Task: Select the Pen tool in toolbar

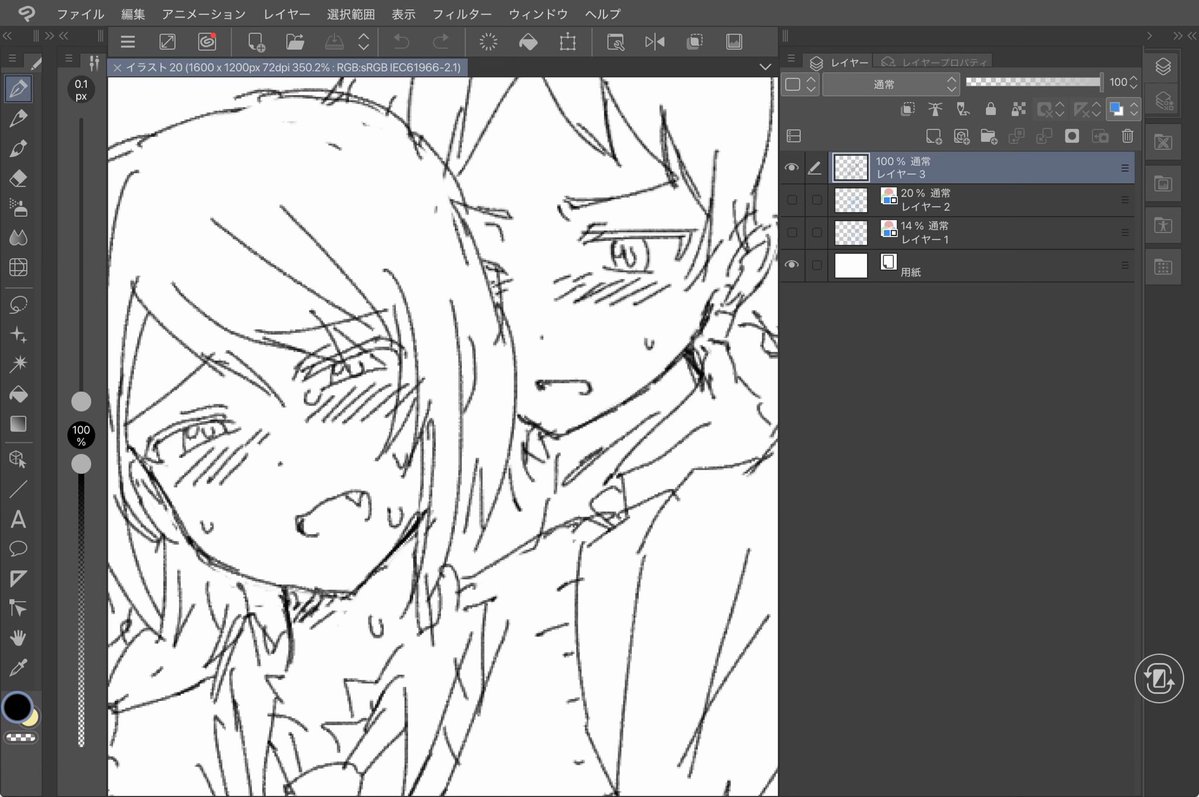Action: click(x=18, y=88)
